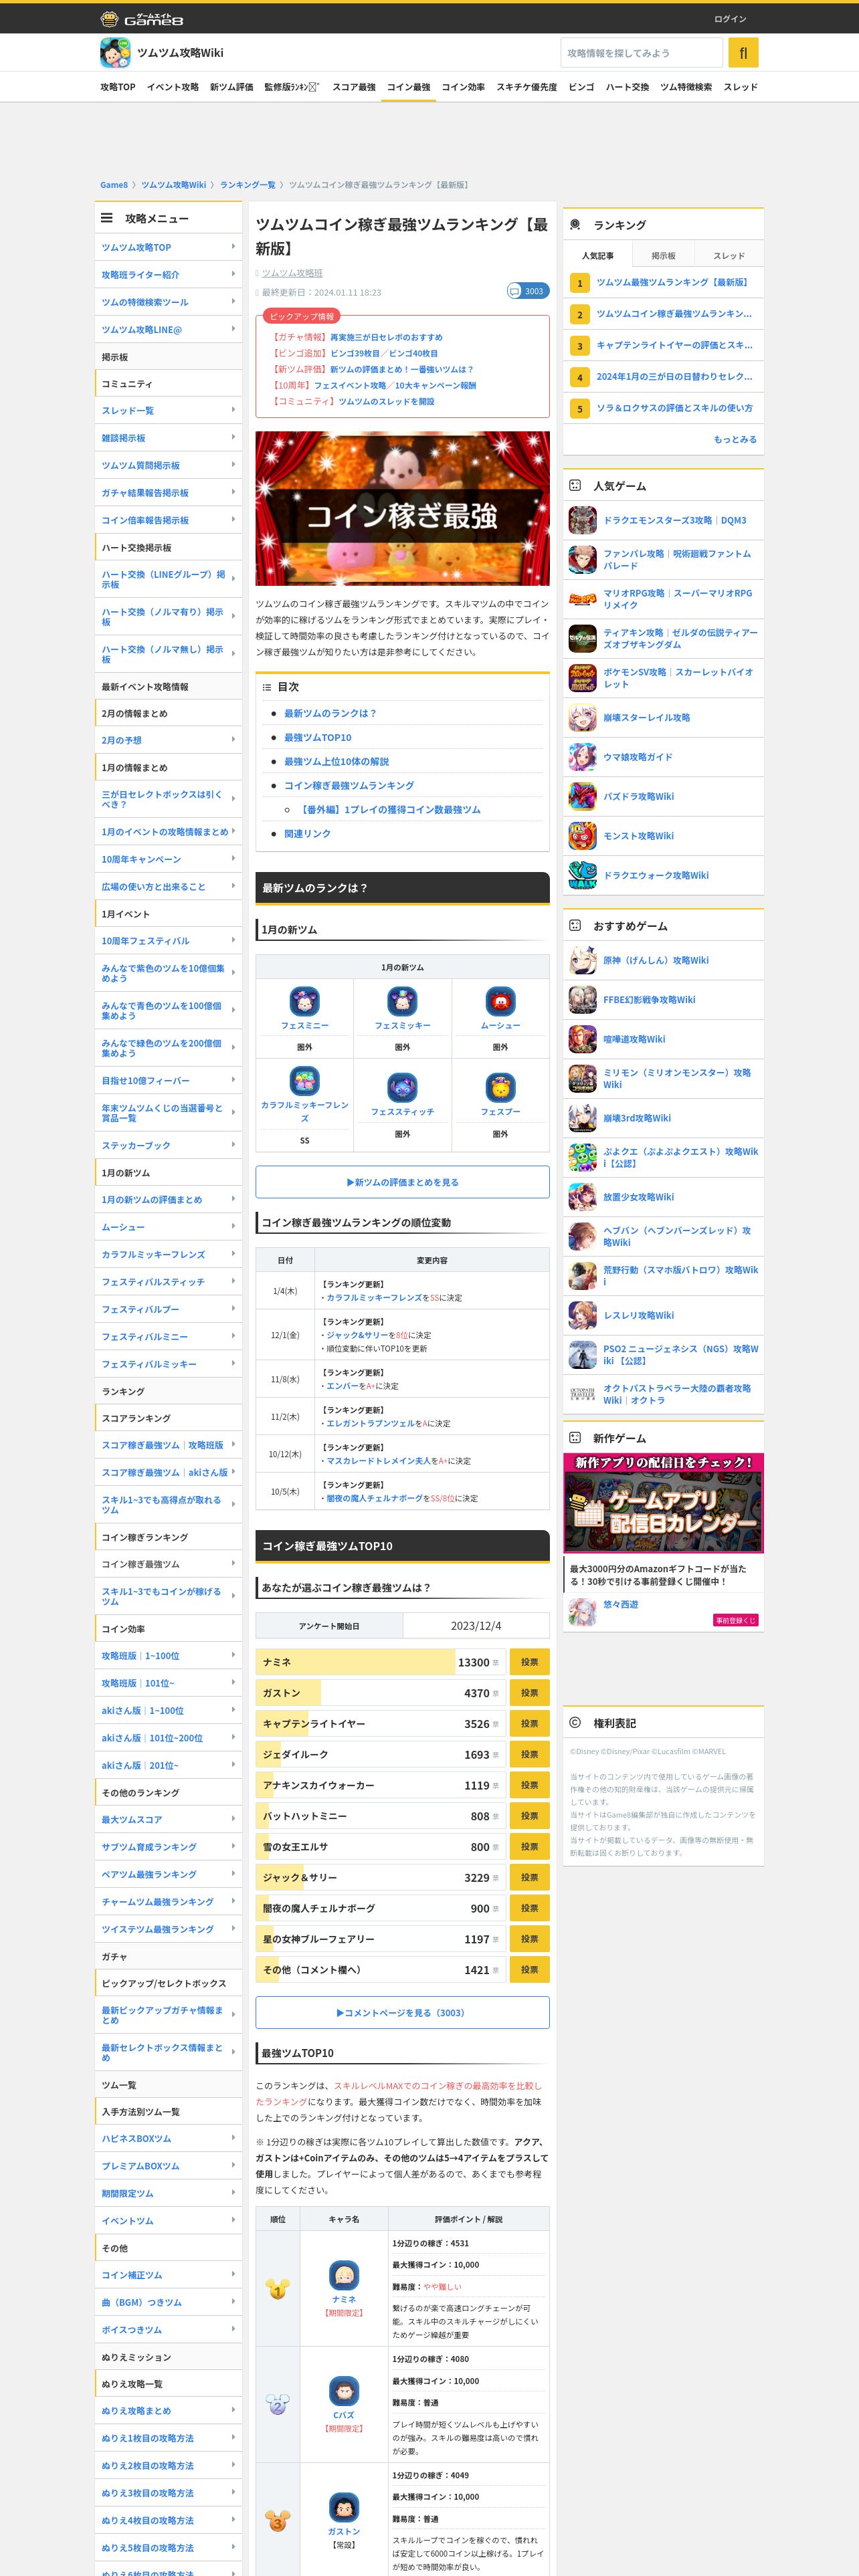Expand the ムーシュー sidebar arrow

(233, 1226)
